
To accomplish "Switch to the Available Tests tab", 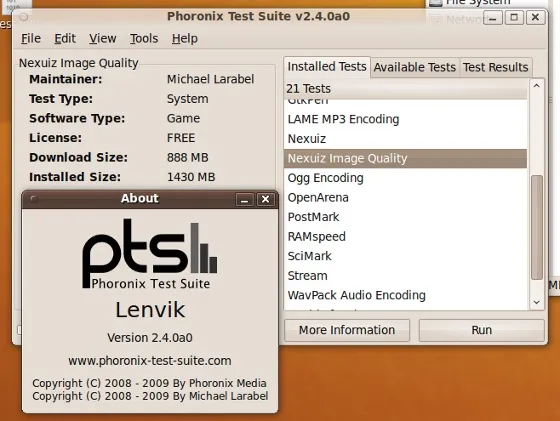I will [415, 67].
